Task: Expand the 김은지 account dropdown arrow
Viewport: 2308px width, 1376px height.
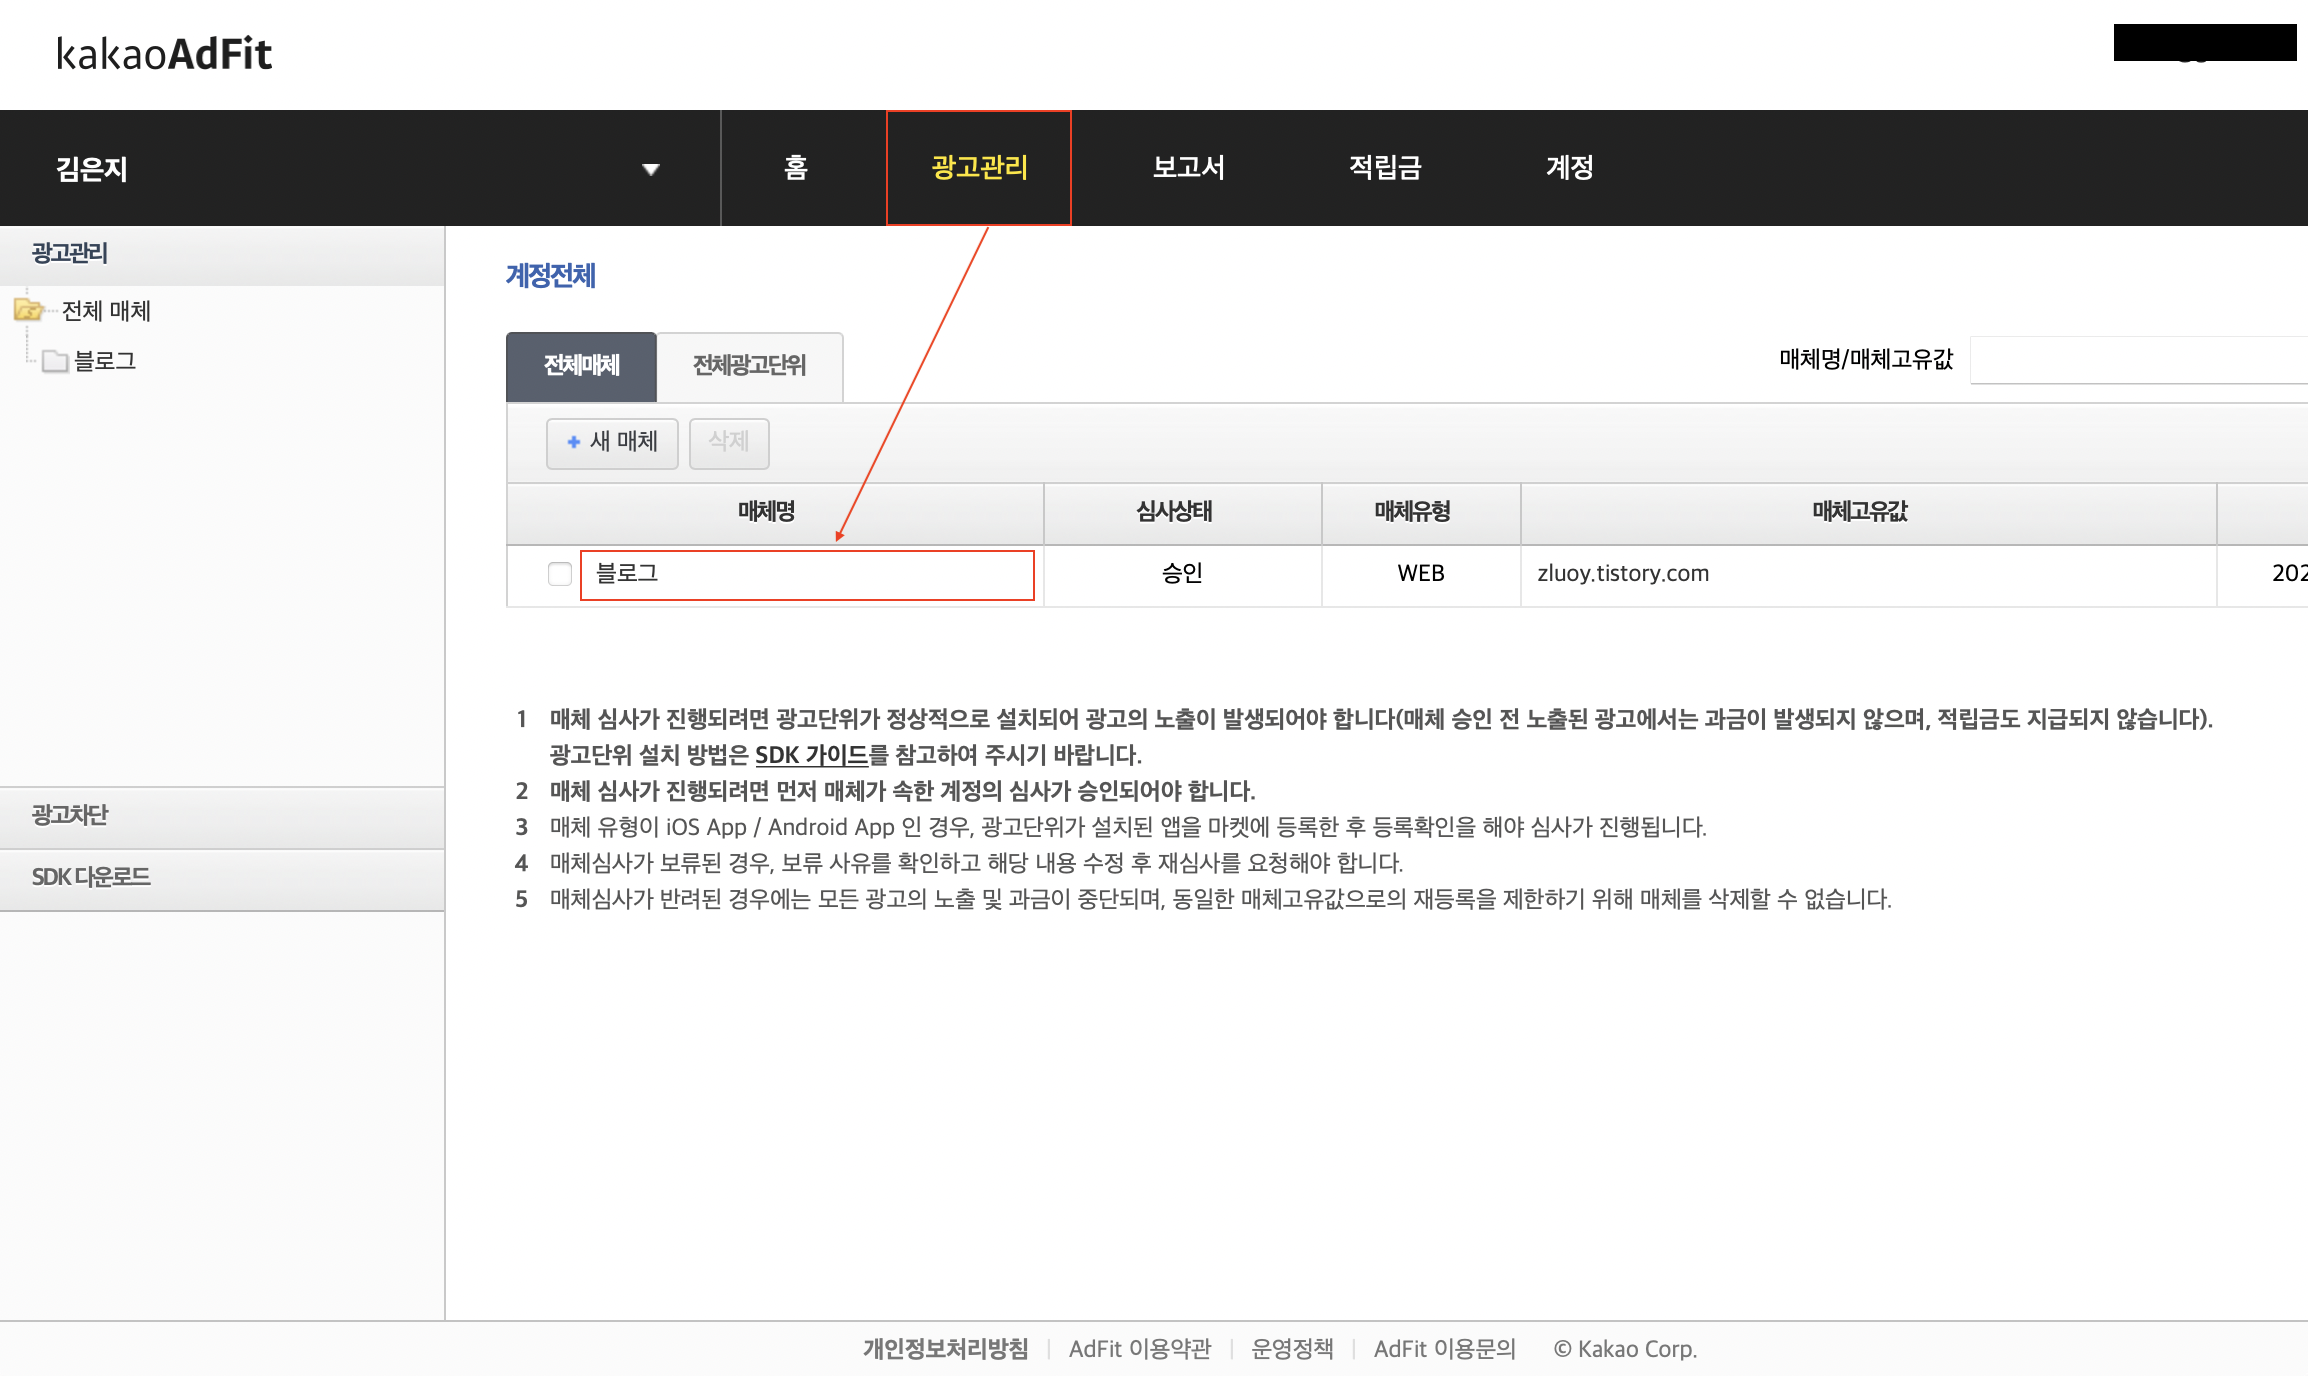Action: click(x=651, y=169)
